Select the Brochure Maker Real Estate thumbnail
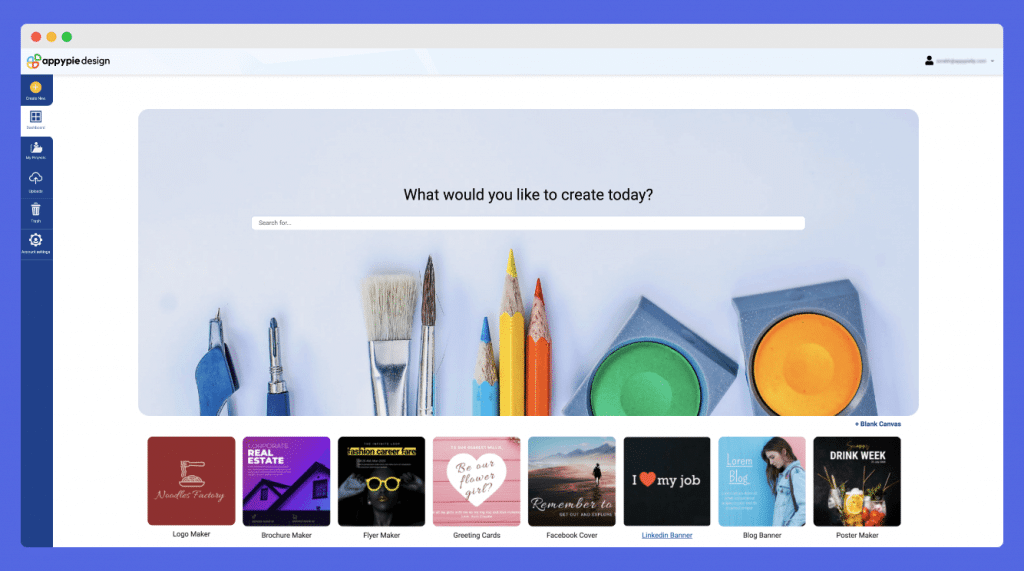The image size is (1024, 571). point(286,481)
